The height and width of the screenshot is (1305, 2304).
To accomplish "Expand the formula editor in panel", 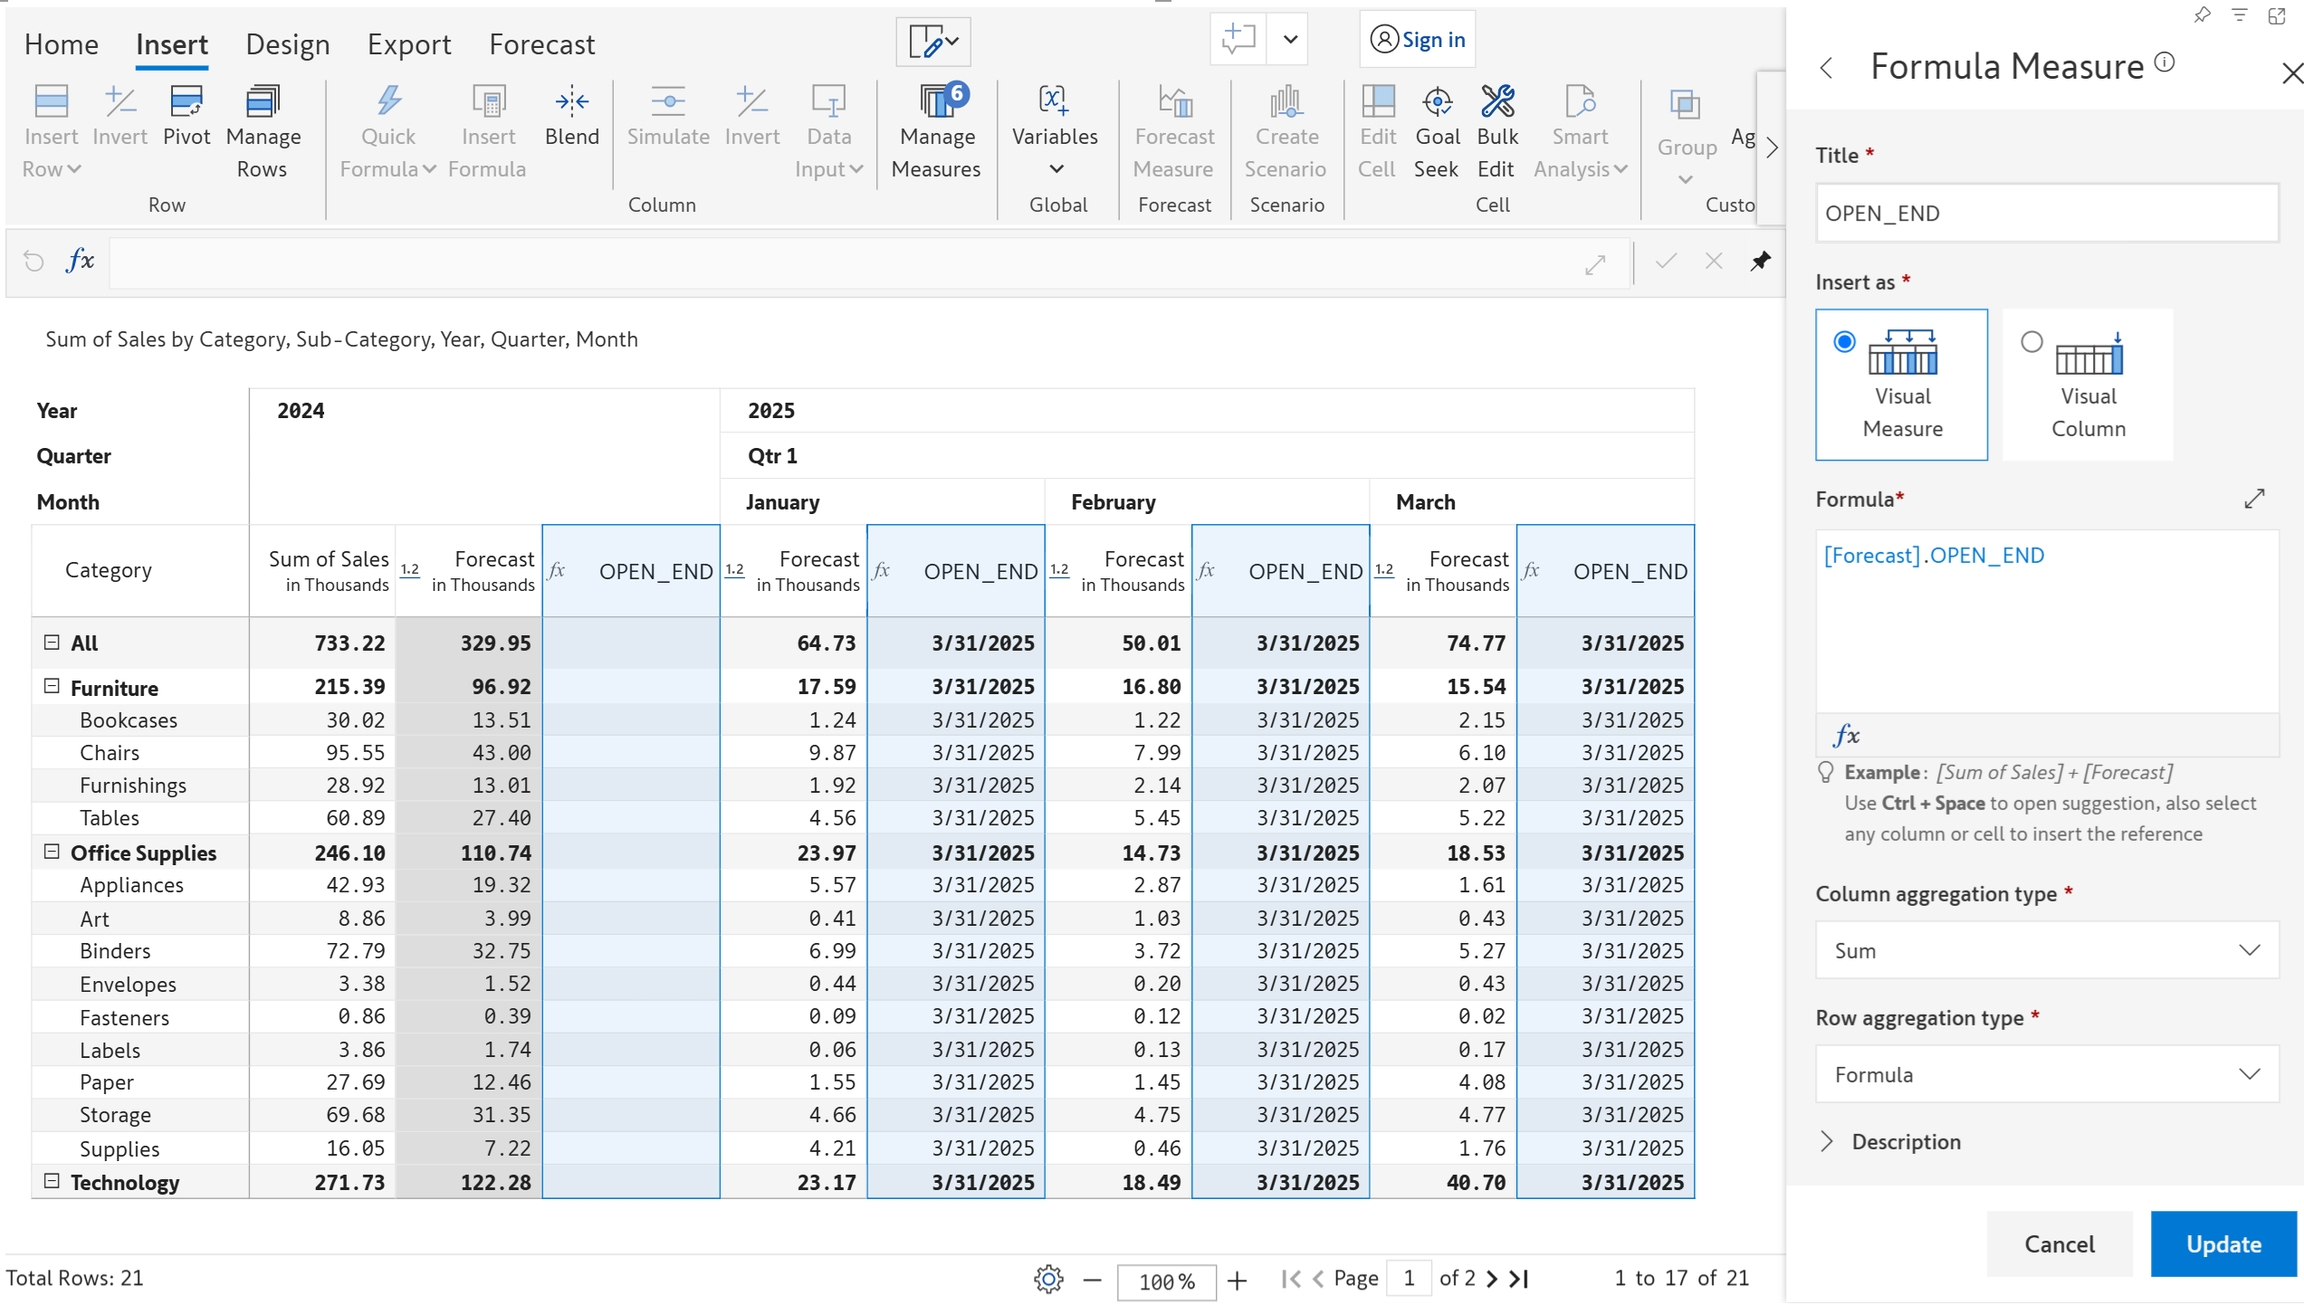I will [x=2254, y=498].
